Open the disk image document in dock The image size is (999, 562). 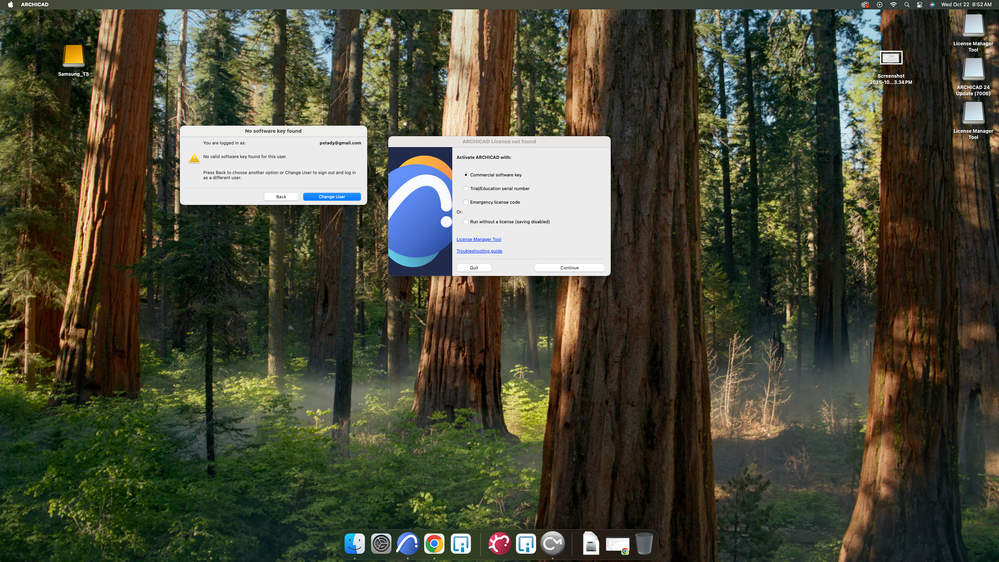coord(591,544)
